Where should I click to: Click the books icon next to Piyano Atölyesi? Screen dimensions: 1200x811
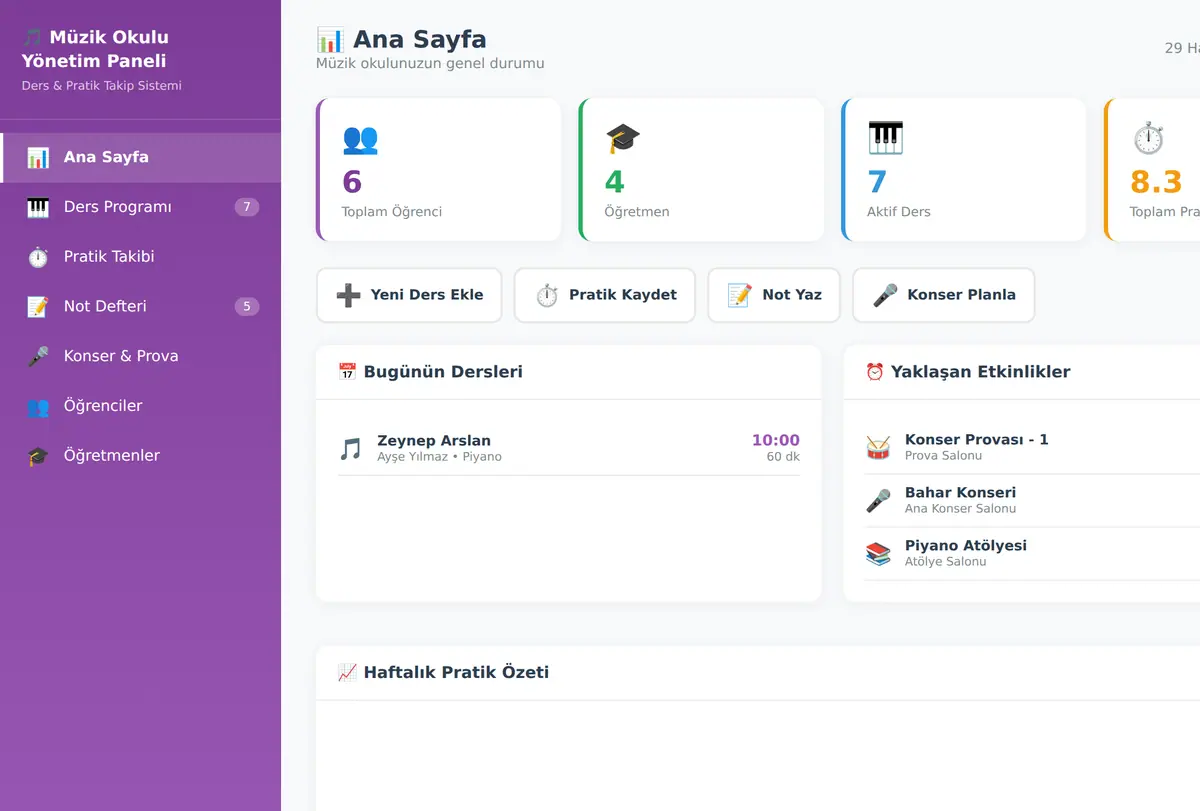(878, 553)
